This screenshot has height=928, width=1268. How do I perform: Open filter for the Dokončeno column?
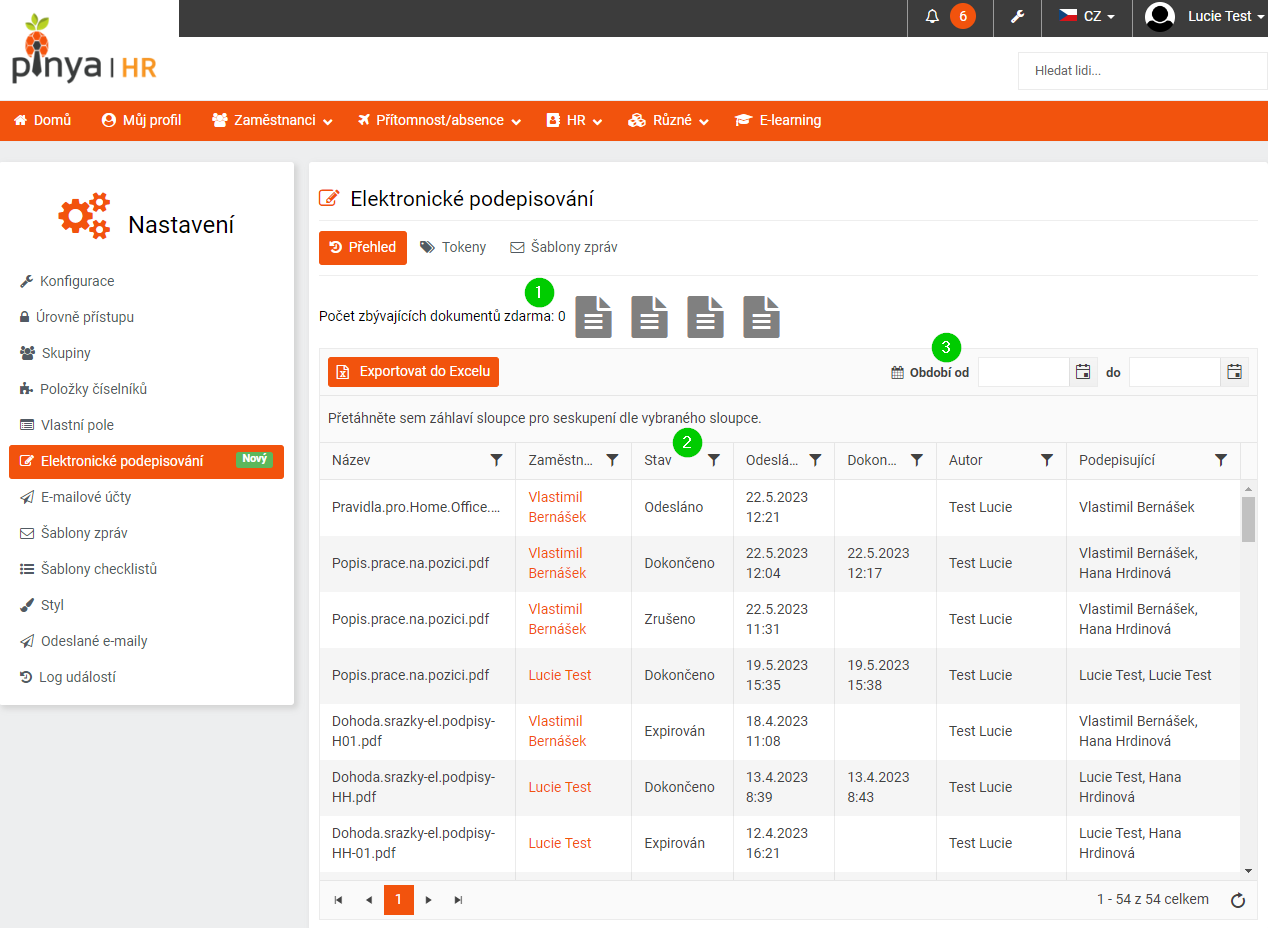pyautogui.click(x=917, y=460)
